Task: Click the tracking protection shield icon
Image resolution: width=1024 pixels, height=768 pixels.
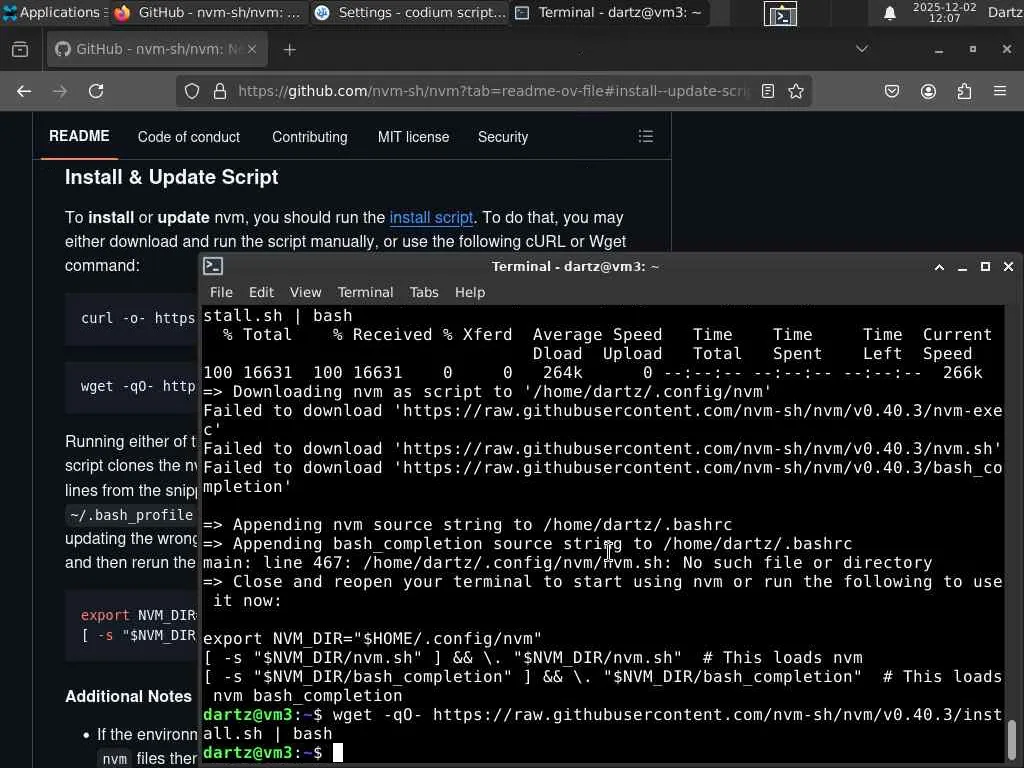Action: pyautogui.click(x=191, y=91)
